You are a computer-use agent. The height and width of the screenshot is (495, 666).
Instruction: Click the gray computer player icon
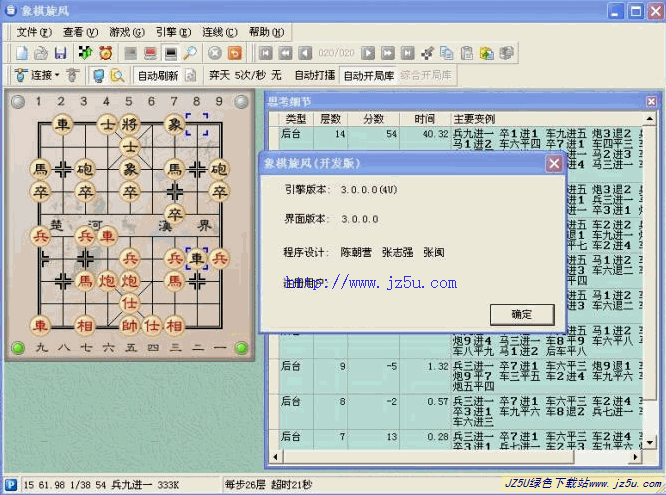pyautogui.click(x=130, y=53)
